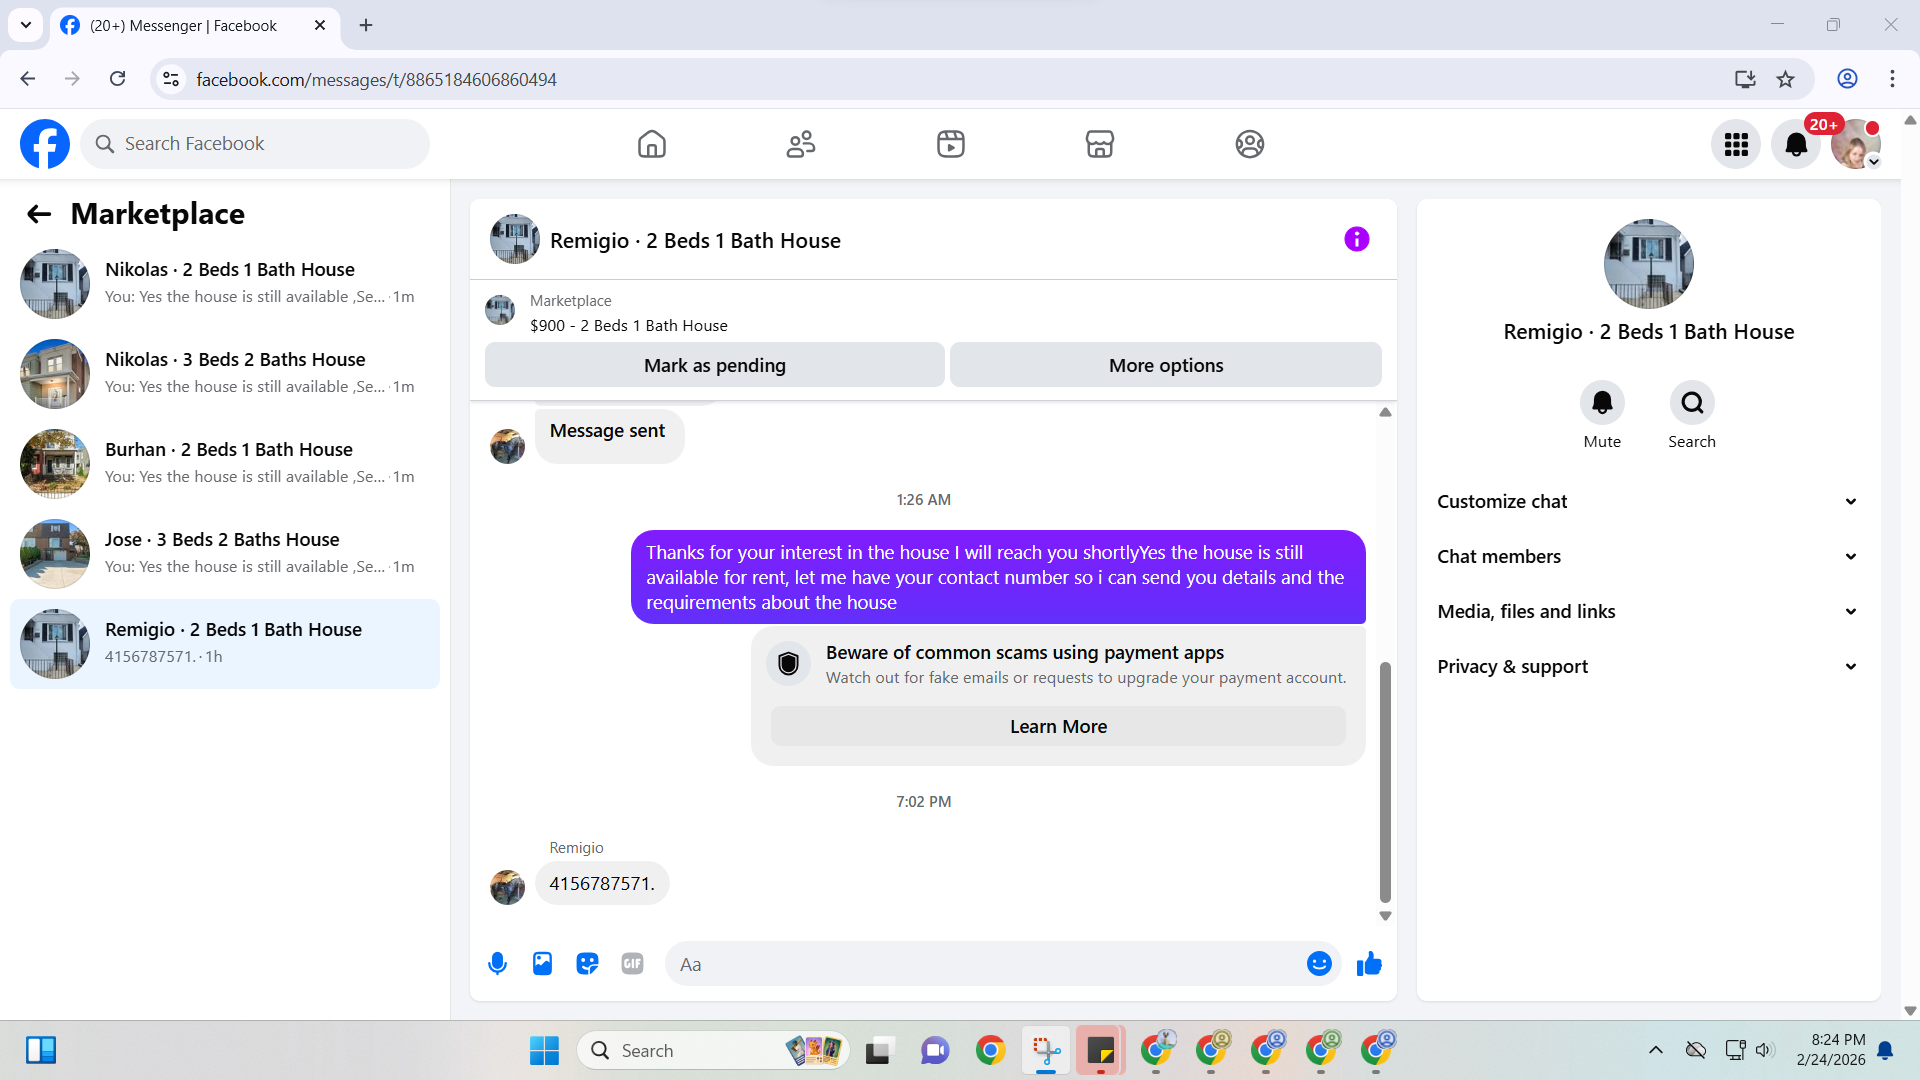Click the Mark as pending button
This screenshot has height=1080, width=1920.
coord(714,365)
